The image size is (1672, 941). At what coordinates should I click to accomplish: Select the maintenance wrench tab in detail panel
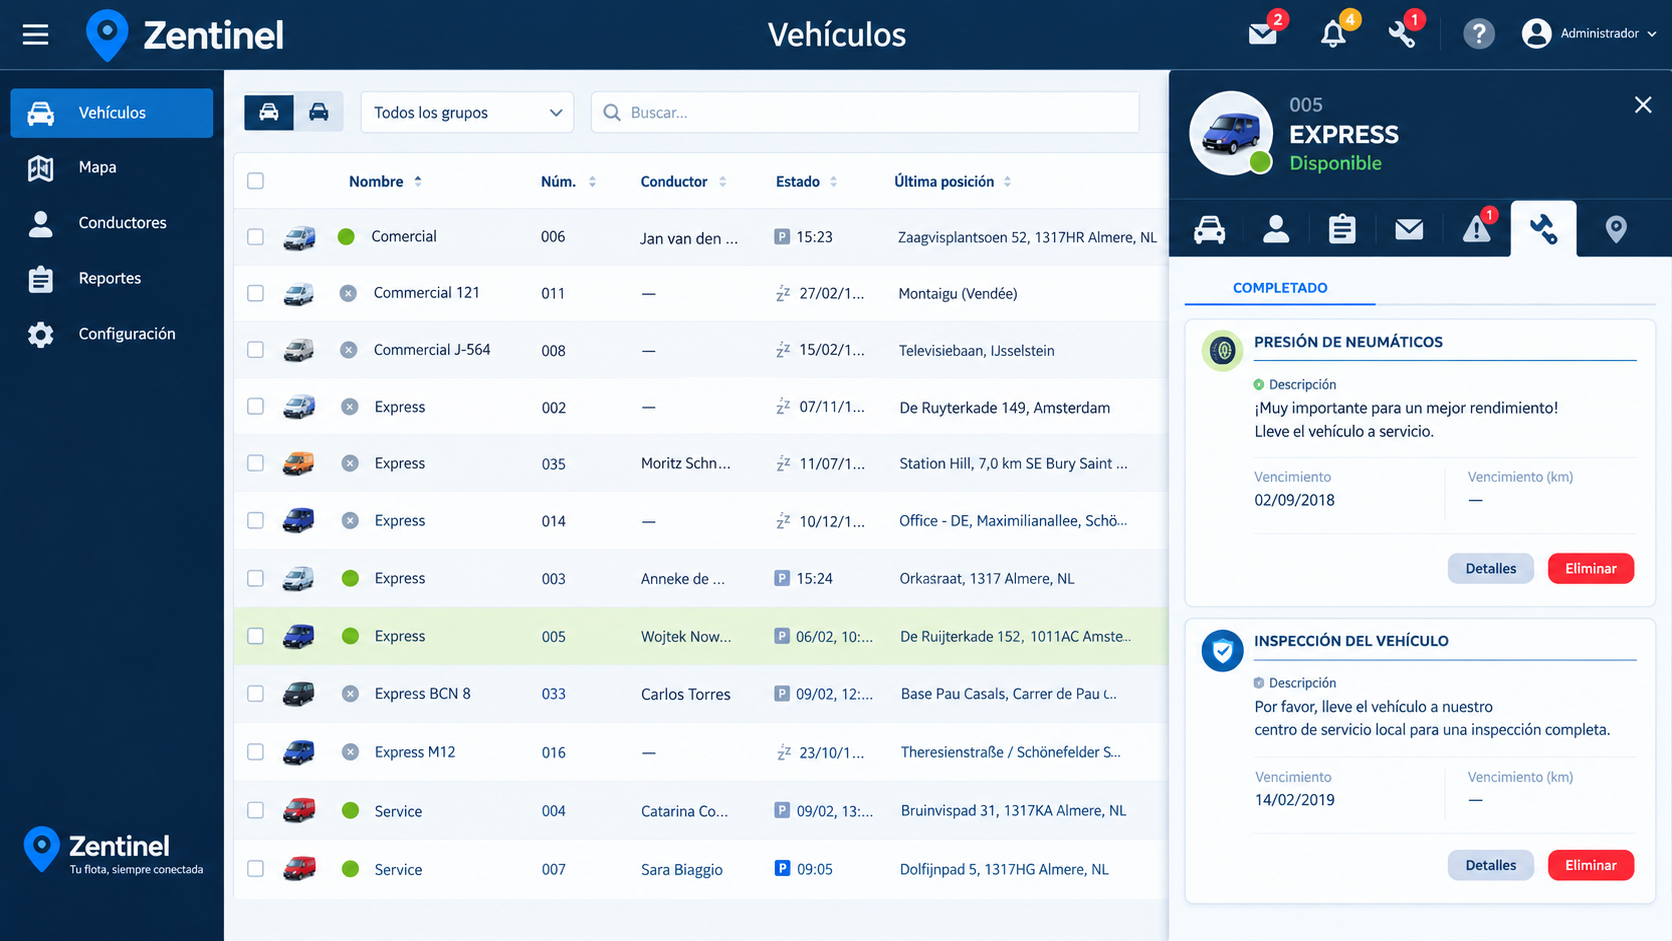(x=1543, y=229)
